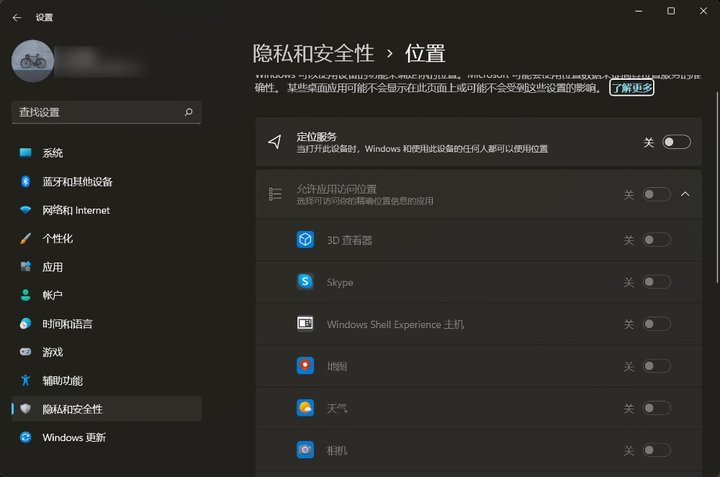This screenshot has height=477, width=720.
Task: Turn on the 定位服务 toggle
Action: tap(676, 142)
